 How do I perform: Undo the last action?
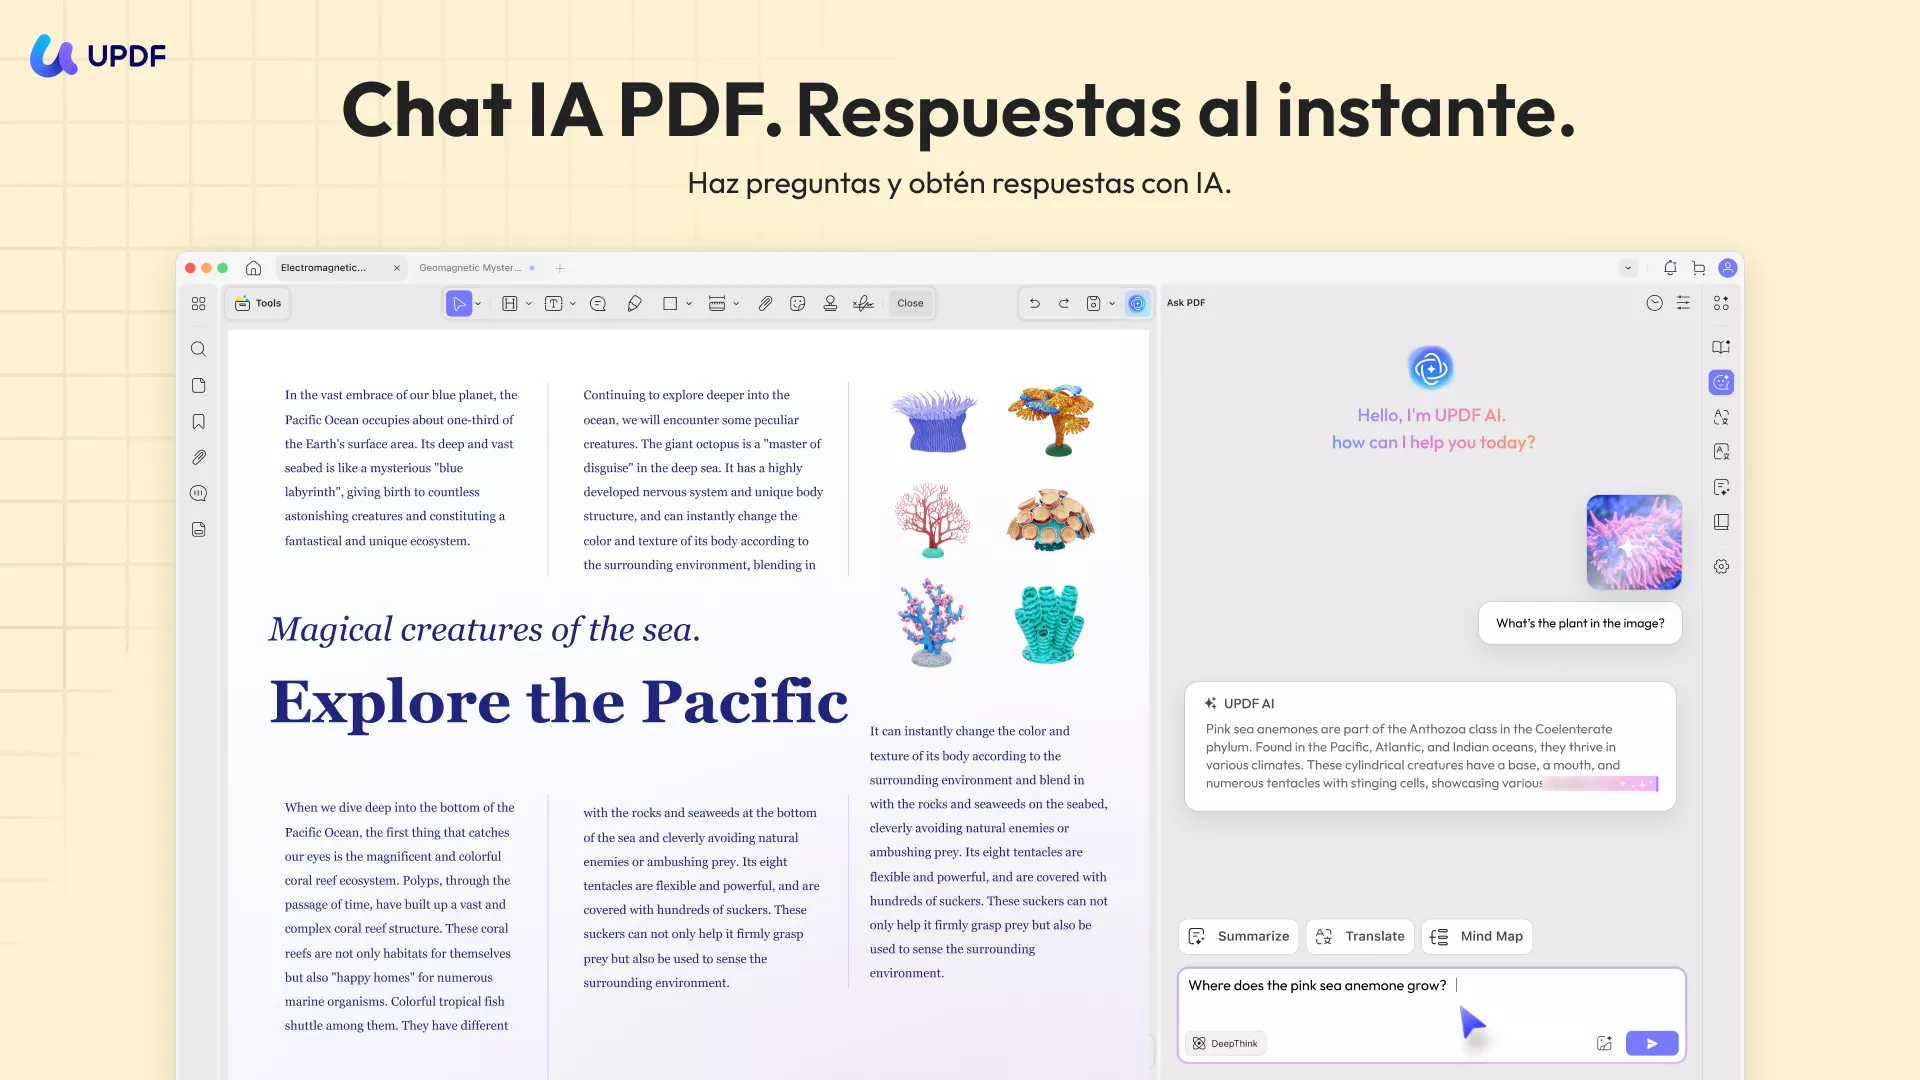coord(1034,303)
